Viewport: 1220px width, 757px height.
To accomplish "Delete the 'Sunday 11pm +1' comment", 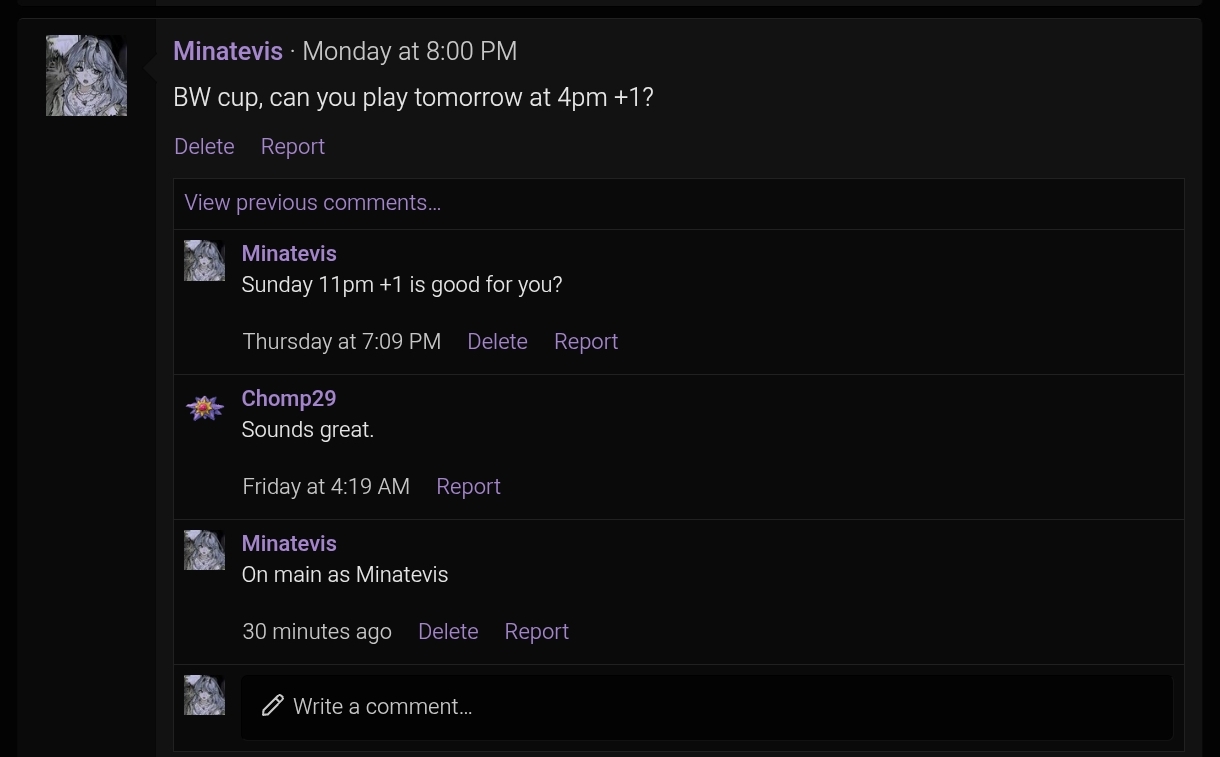I will coord(497,342).
